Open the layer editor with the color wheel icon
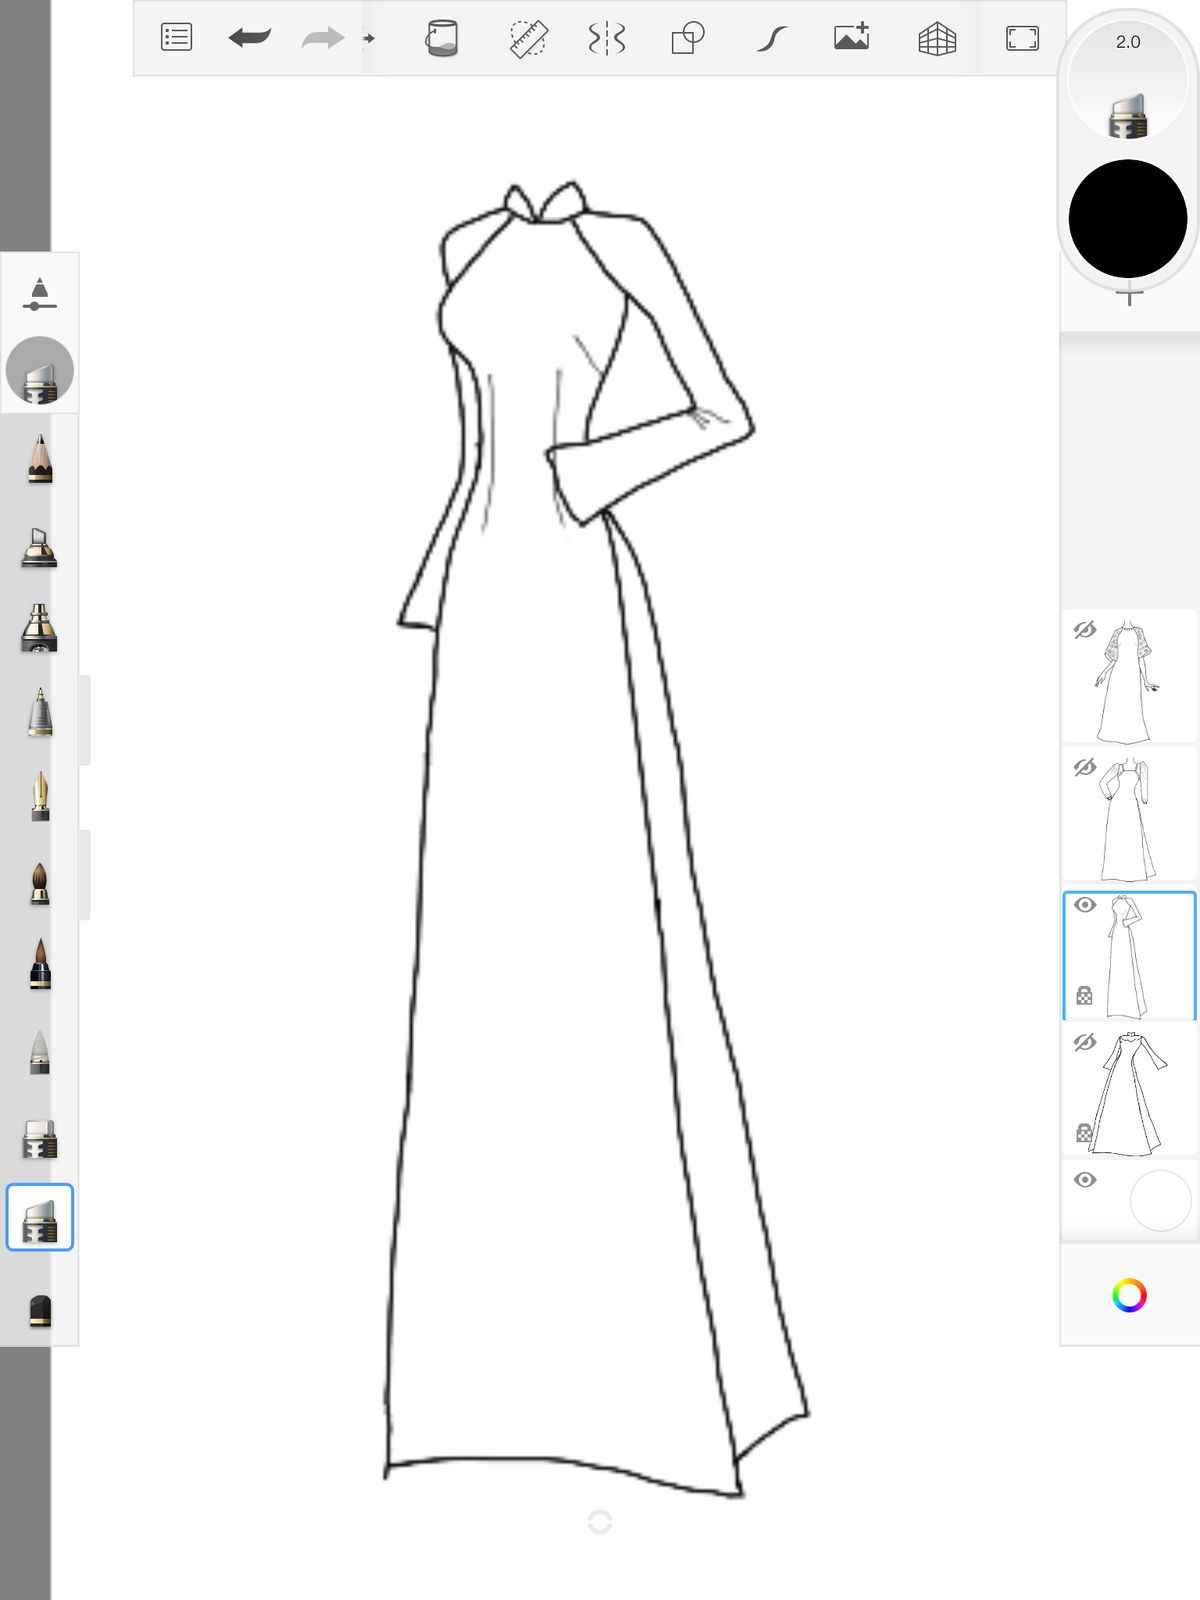Image resolution: width=1200 pixels, height=1600 pixels. [x=1129, y=1295]
